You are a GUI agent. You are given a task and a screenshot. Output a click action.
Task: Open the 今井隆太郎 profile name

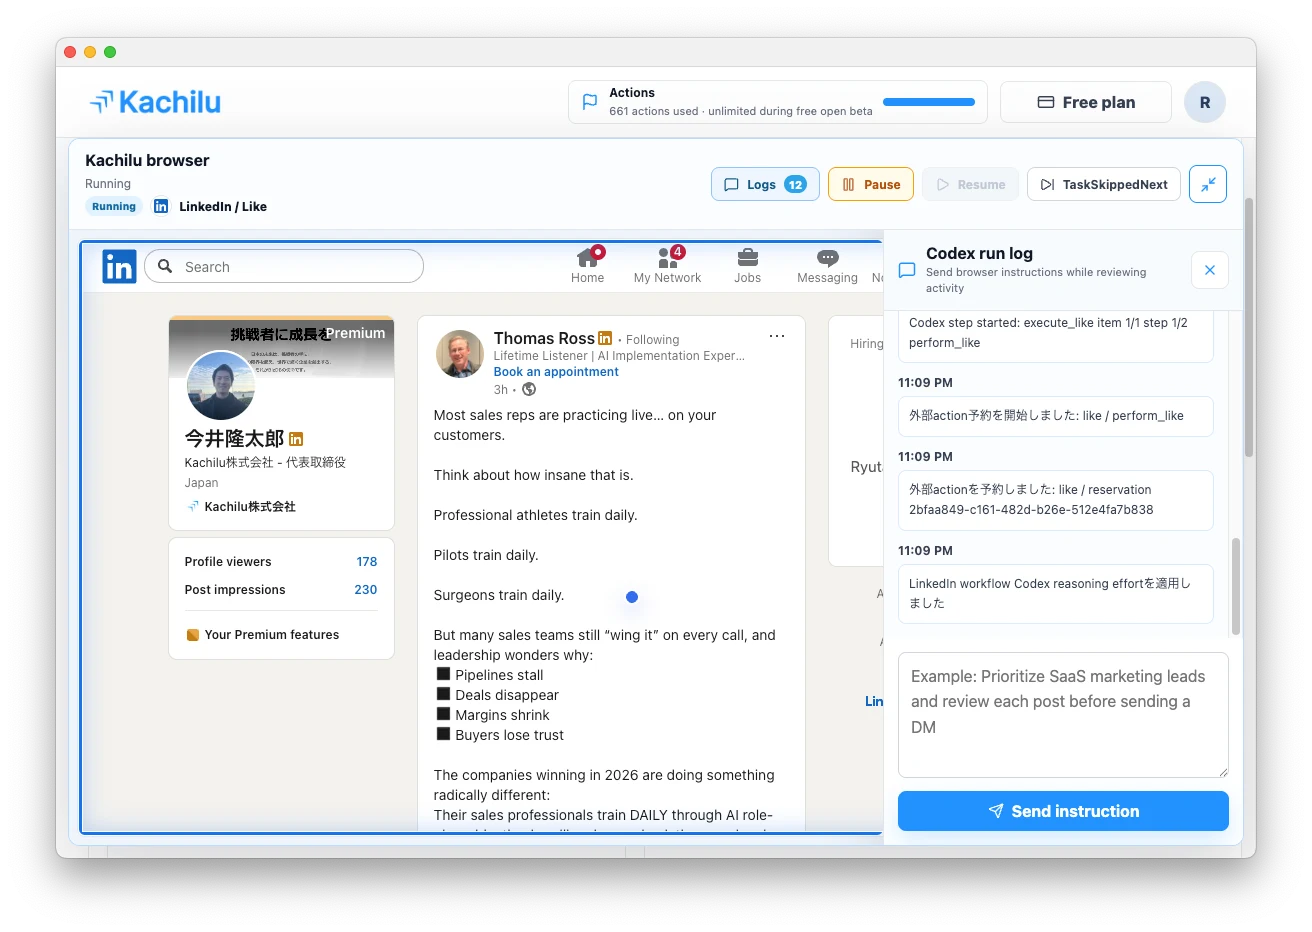[234, 438]
